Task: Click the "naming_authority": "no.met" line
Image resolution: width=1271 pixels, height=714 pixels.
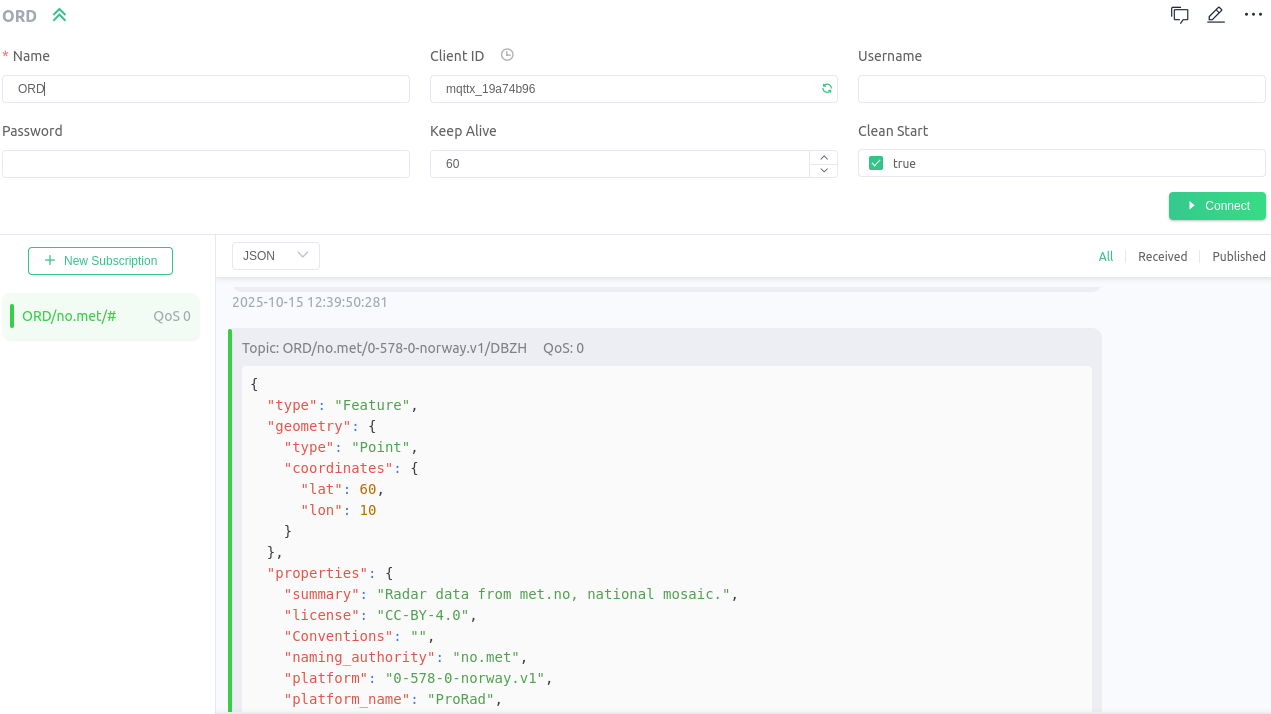Action: tap(406, 657)
